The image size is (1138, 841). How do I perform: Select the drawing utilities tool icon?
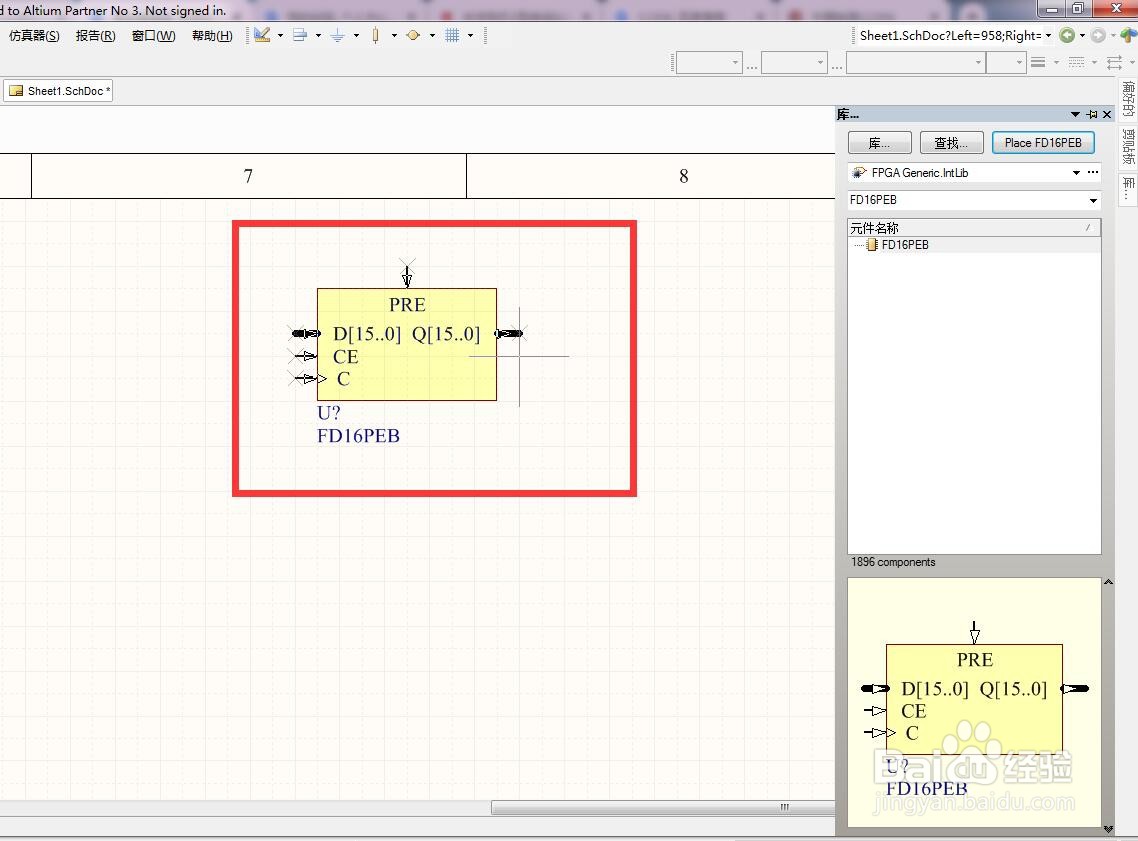coord(262,35)
